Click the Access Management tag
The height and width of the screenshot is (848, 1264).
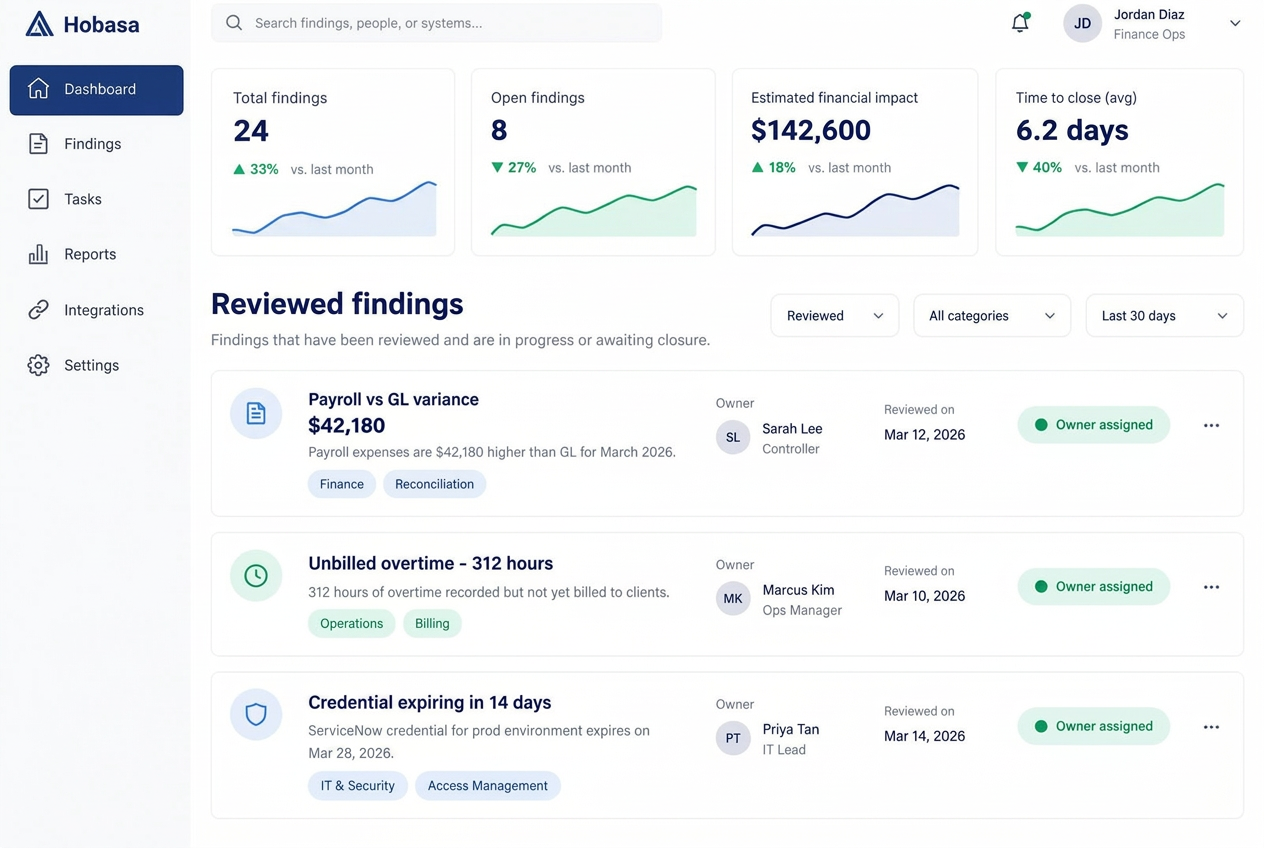488,786
